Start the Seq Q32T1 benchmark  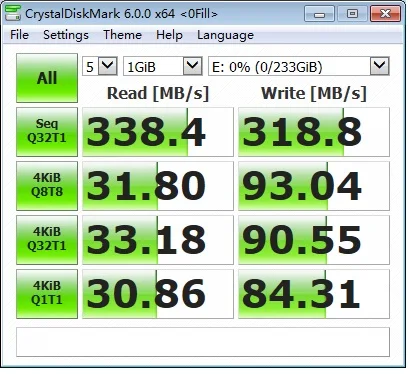(47, 132)
